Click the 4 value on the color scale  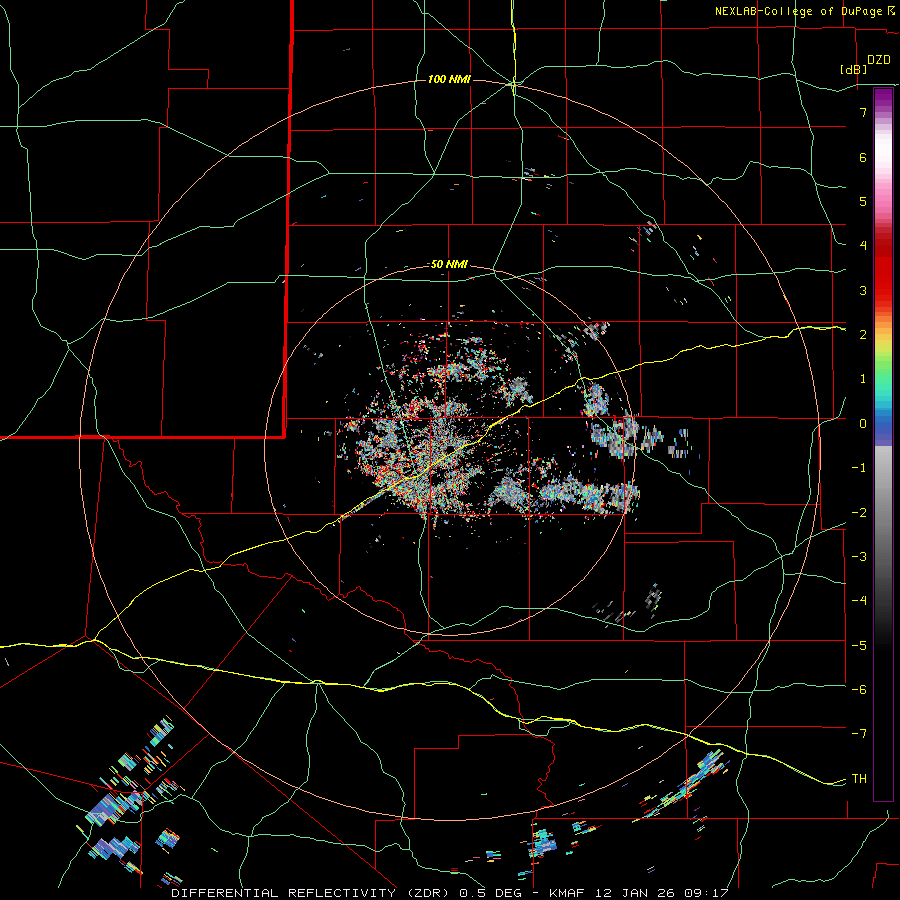[863, 246]
